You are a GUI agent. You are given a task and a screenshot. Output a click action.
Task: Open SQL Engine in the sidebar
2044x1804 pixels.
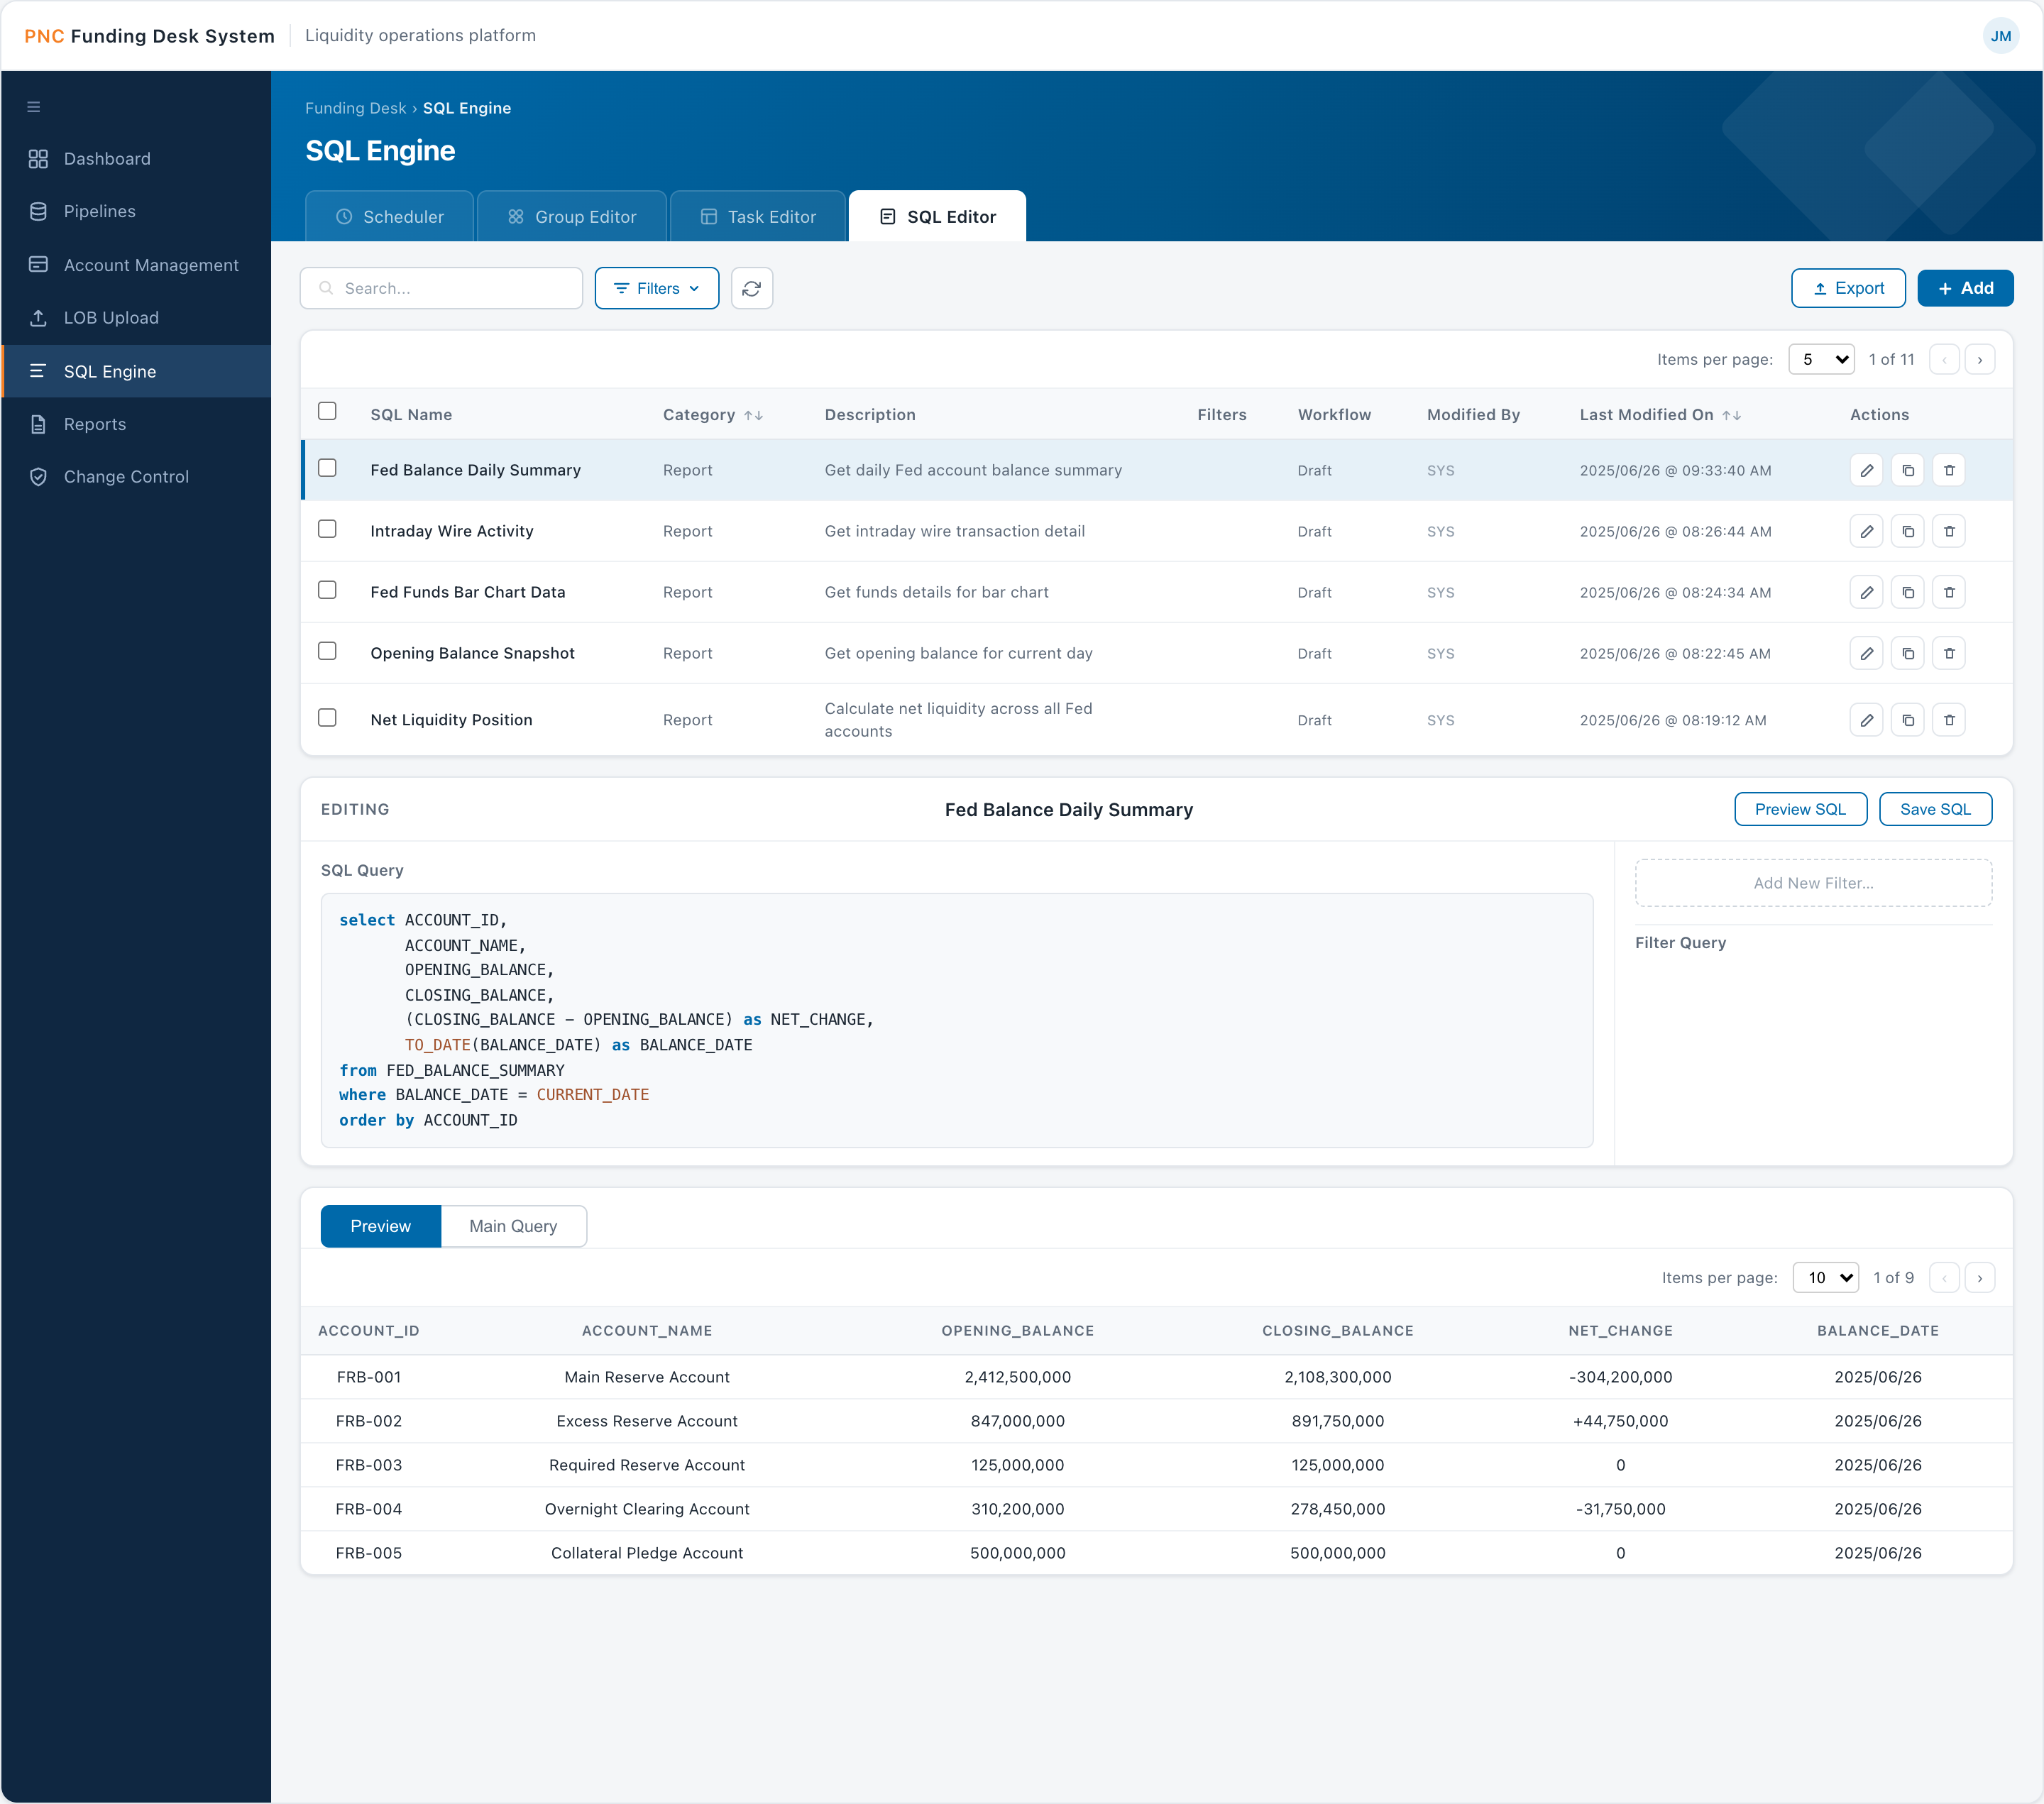tap(136, 371)
